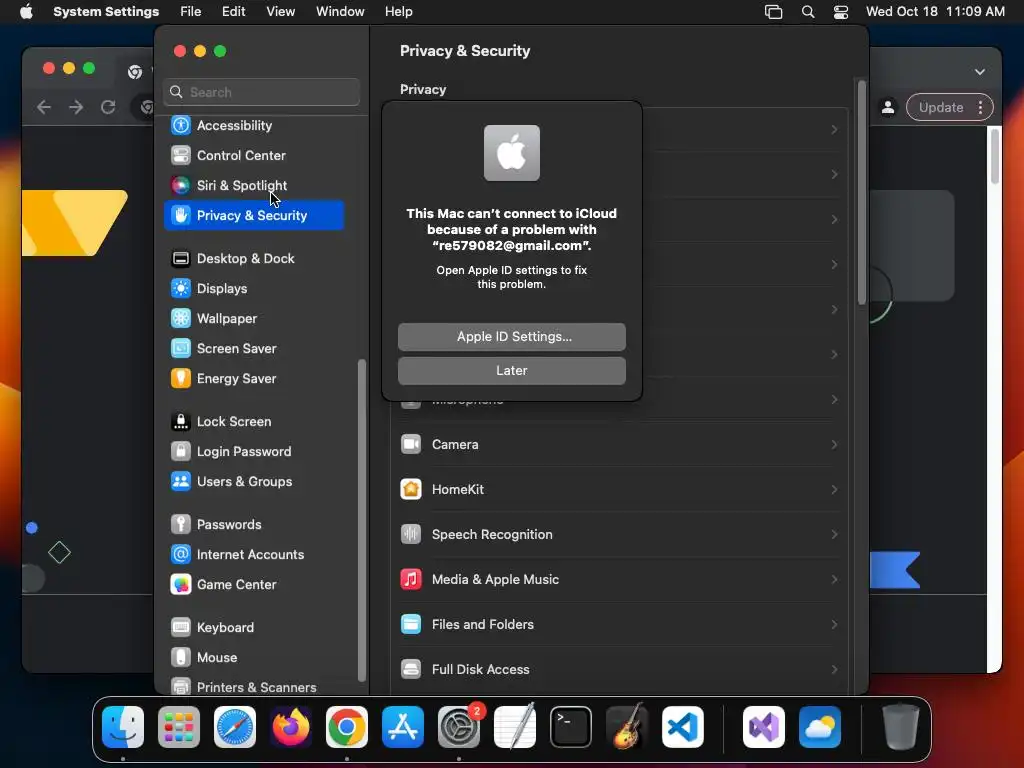Open Control Center from menu bar
Image resolution: width=1024 pixels, height=768 pixels.
tap(841, 12)
